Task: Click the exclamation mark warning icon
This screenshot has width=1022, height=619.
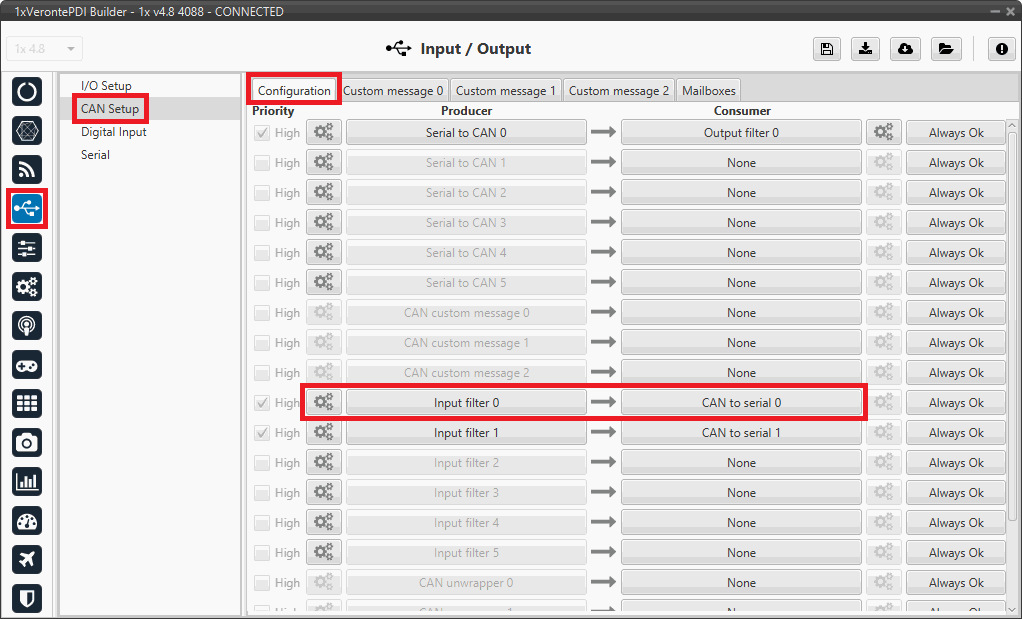Action: coord(1001,49)
